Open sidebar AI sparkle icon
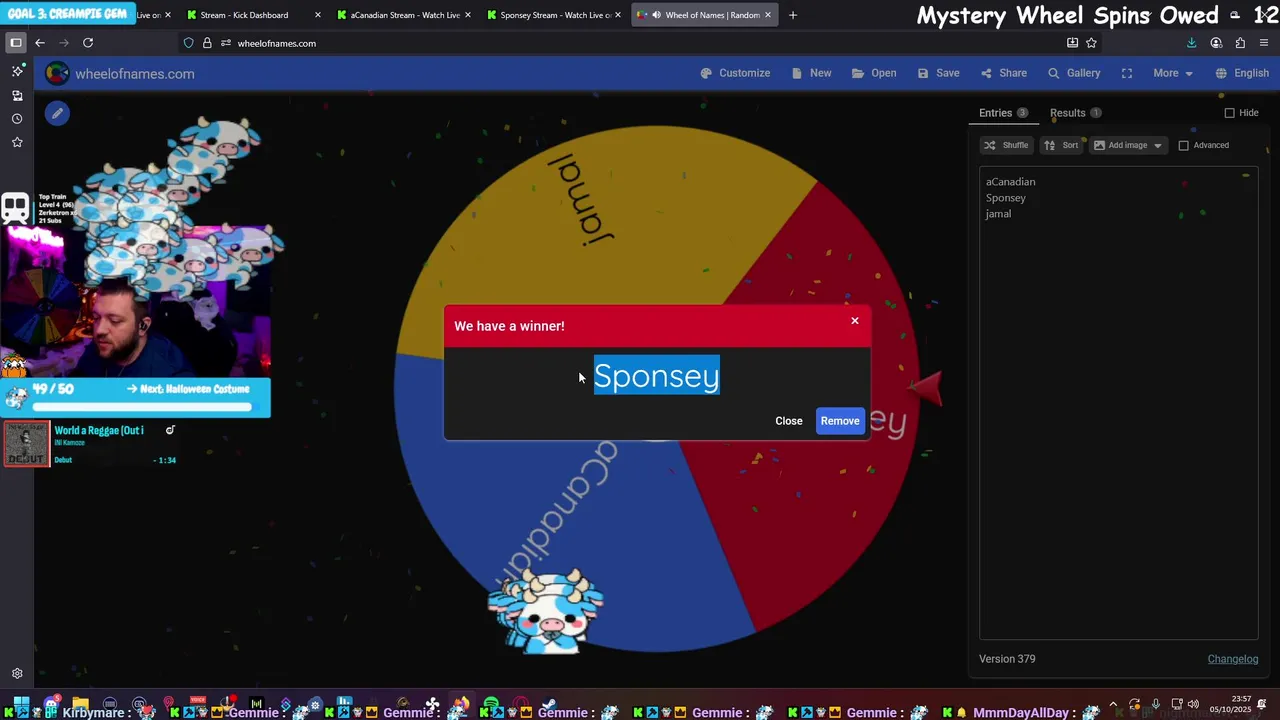Viewport: 1280px width, 720px height. pyautogui.click(x=17, y=71)
